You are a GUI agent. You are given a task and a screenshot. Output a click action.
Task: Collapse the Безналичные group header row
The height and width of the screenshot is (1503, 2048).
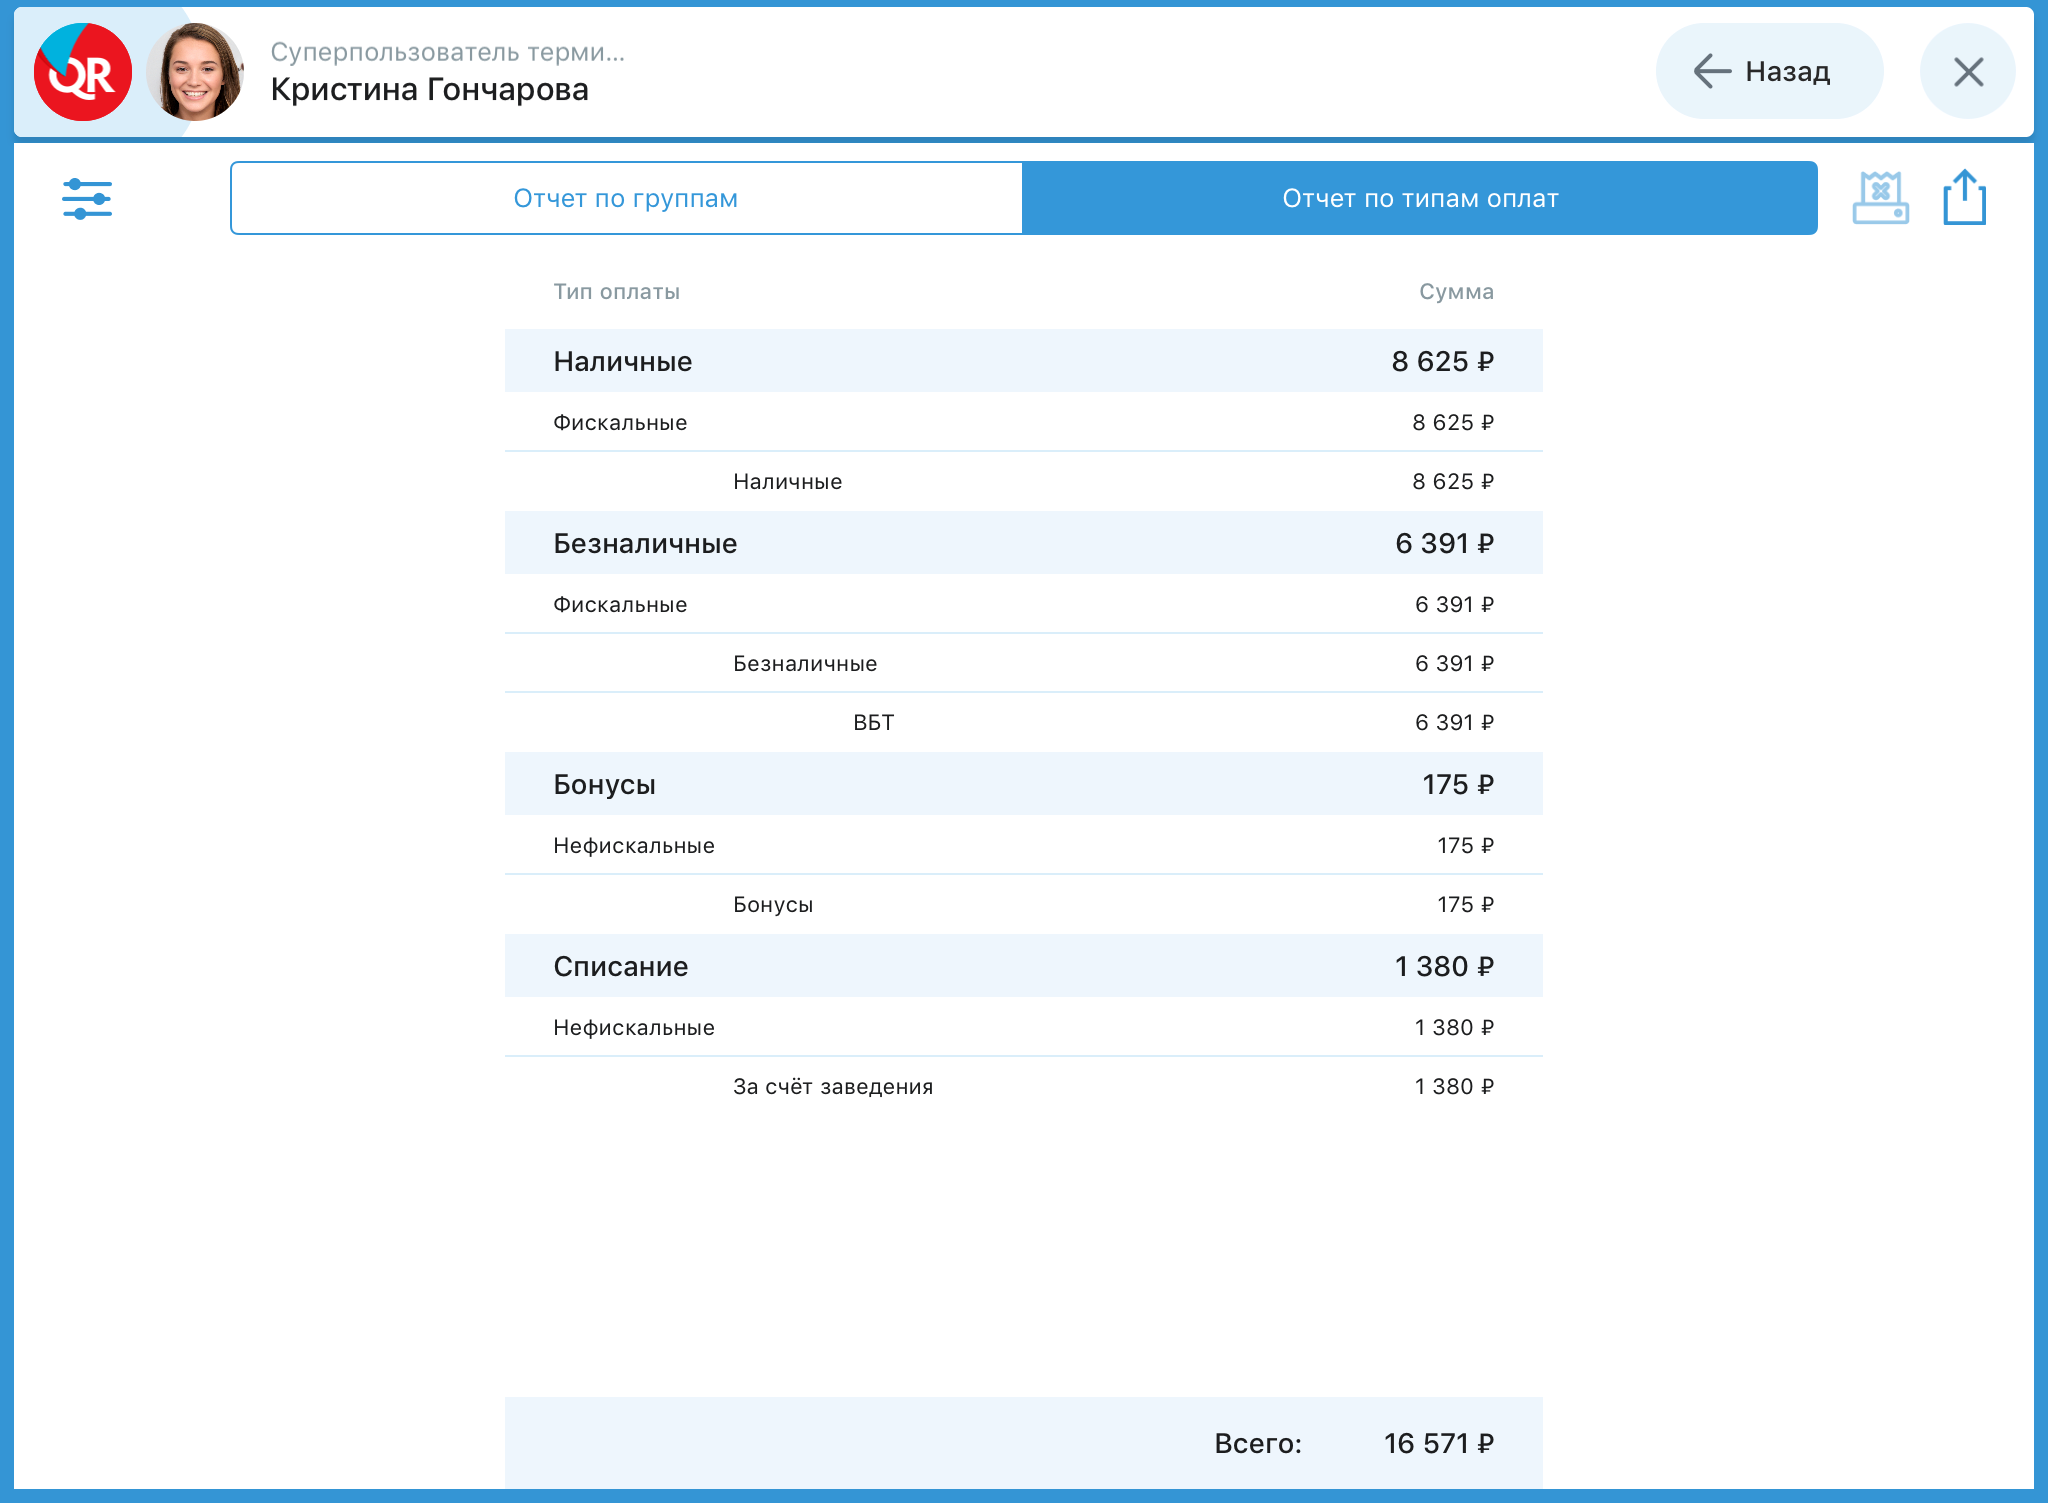(x=1022, y=543)
